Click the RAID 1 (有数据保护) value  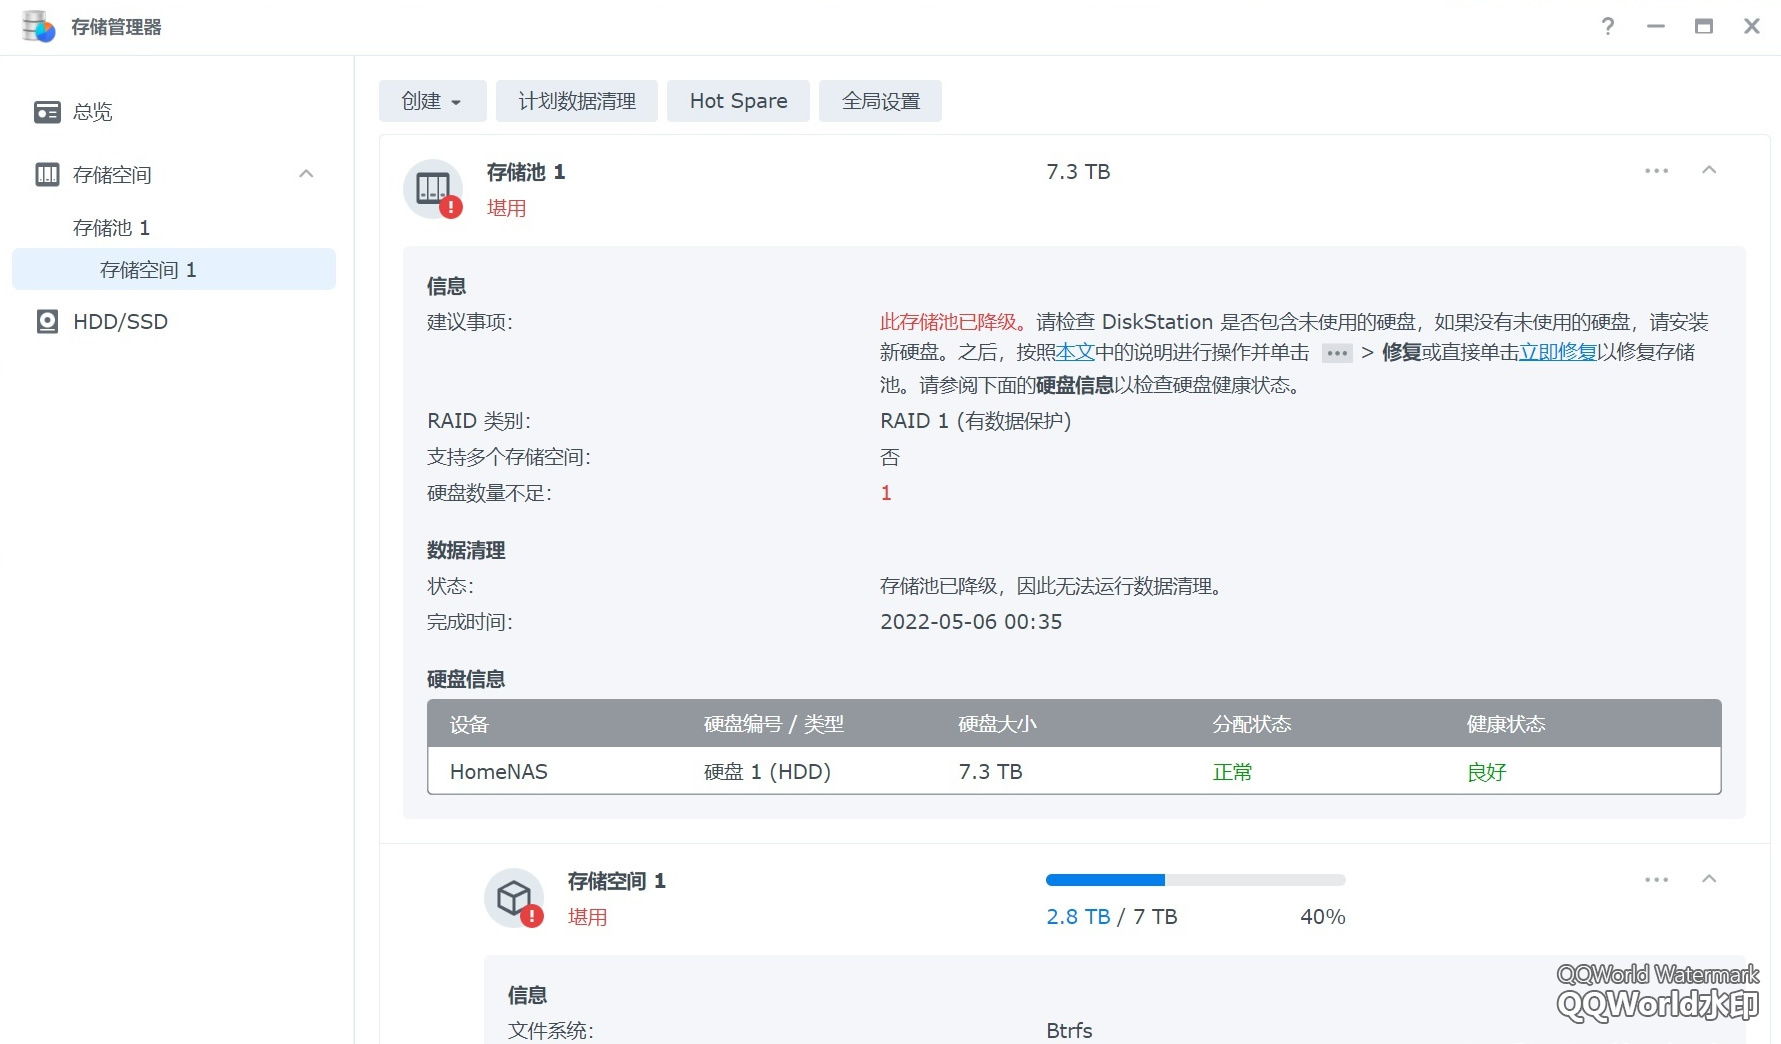click(975, 421)
